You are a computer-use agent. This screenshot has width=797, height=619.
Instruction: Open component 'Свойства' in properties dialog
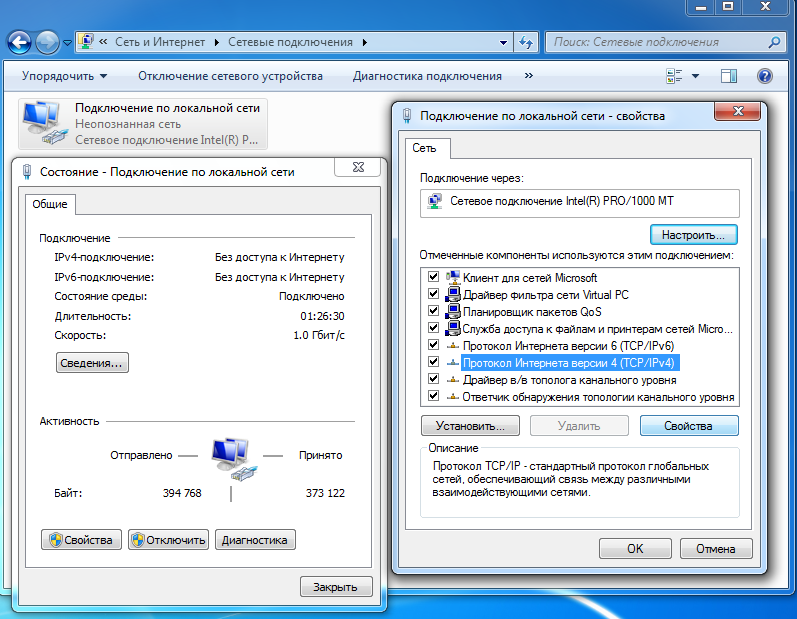click(x=689, y=426)
